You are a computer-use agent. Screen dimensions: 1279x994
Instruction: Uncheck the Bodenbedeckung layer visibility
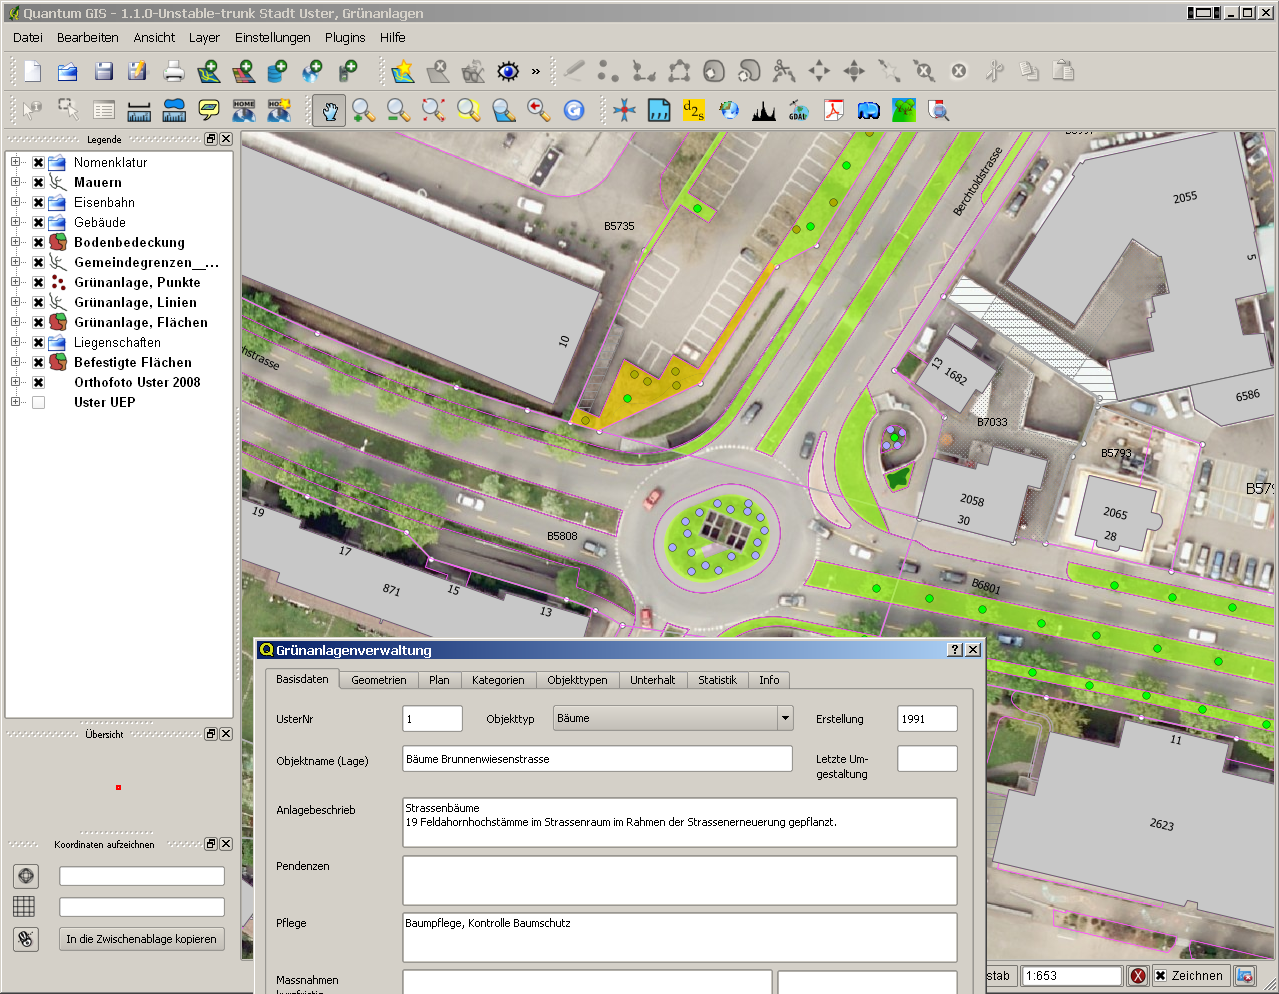coord(38,243)
